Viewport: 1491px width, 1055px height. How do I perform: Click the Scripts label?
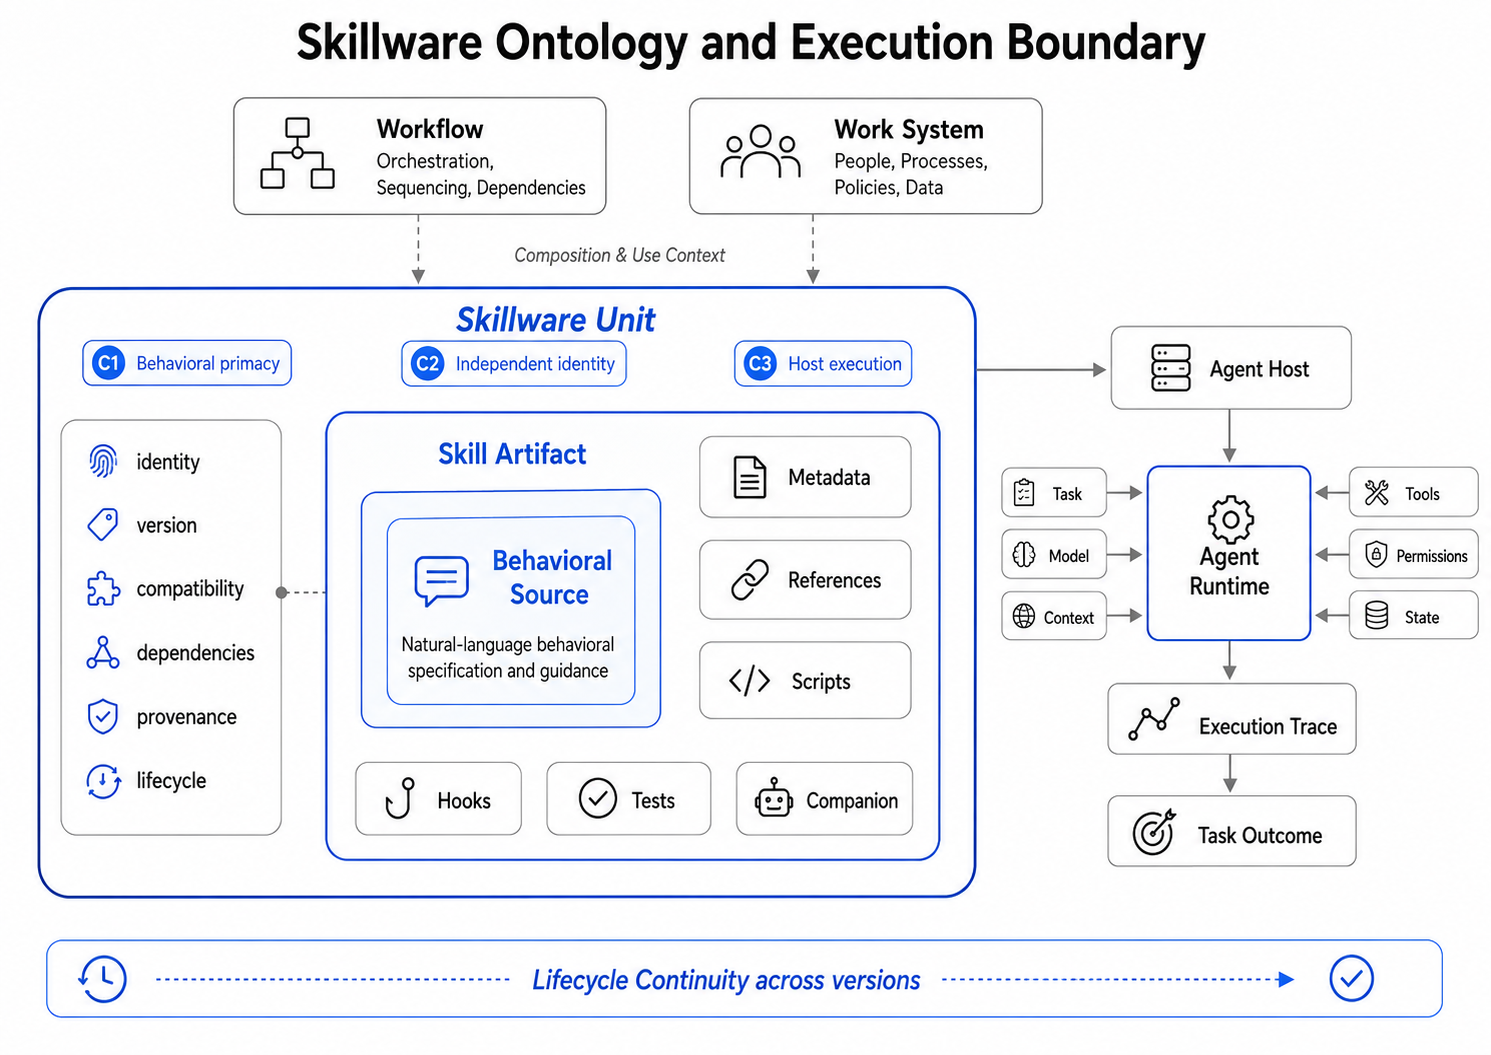[x=821, y=682]
